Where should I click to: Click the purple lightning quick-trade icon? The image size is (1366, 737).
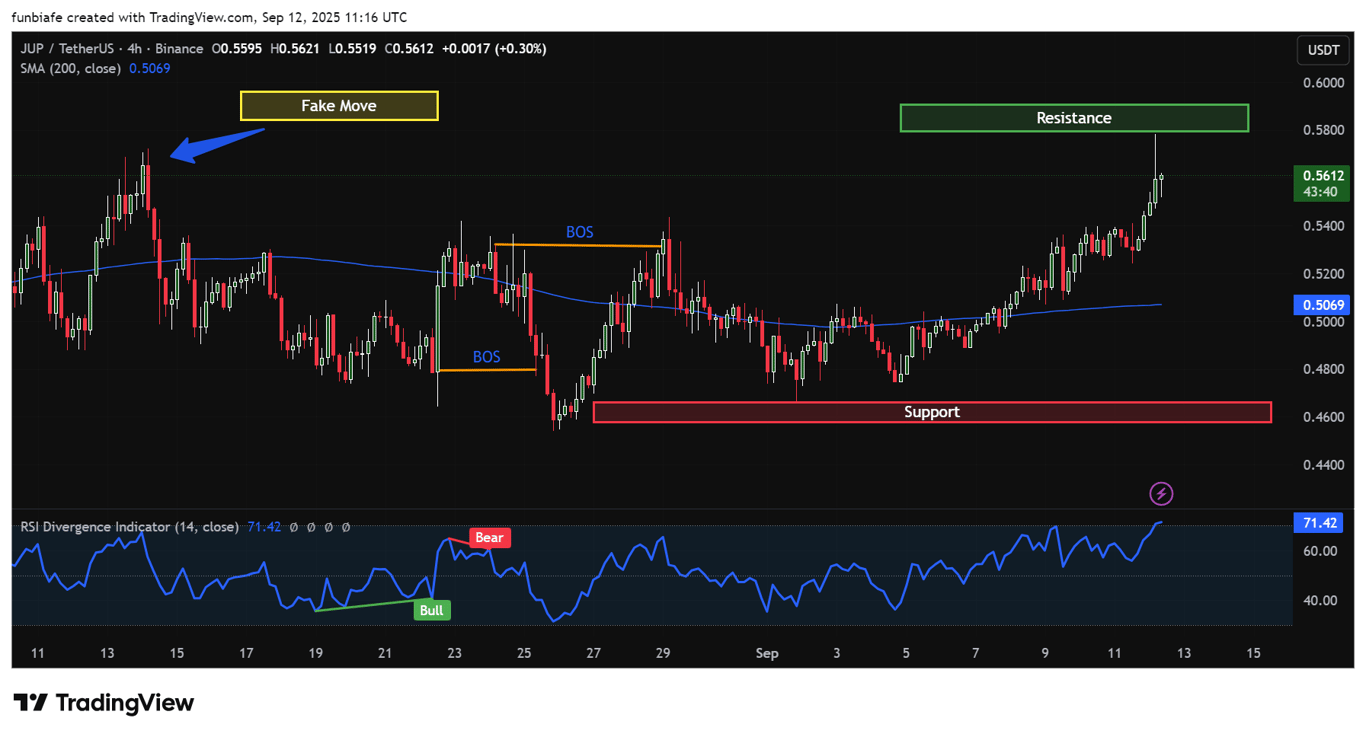pyautogui.click(x=1161, y=493)
